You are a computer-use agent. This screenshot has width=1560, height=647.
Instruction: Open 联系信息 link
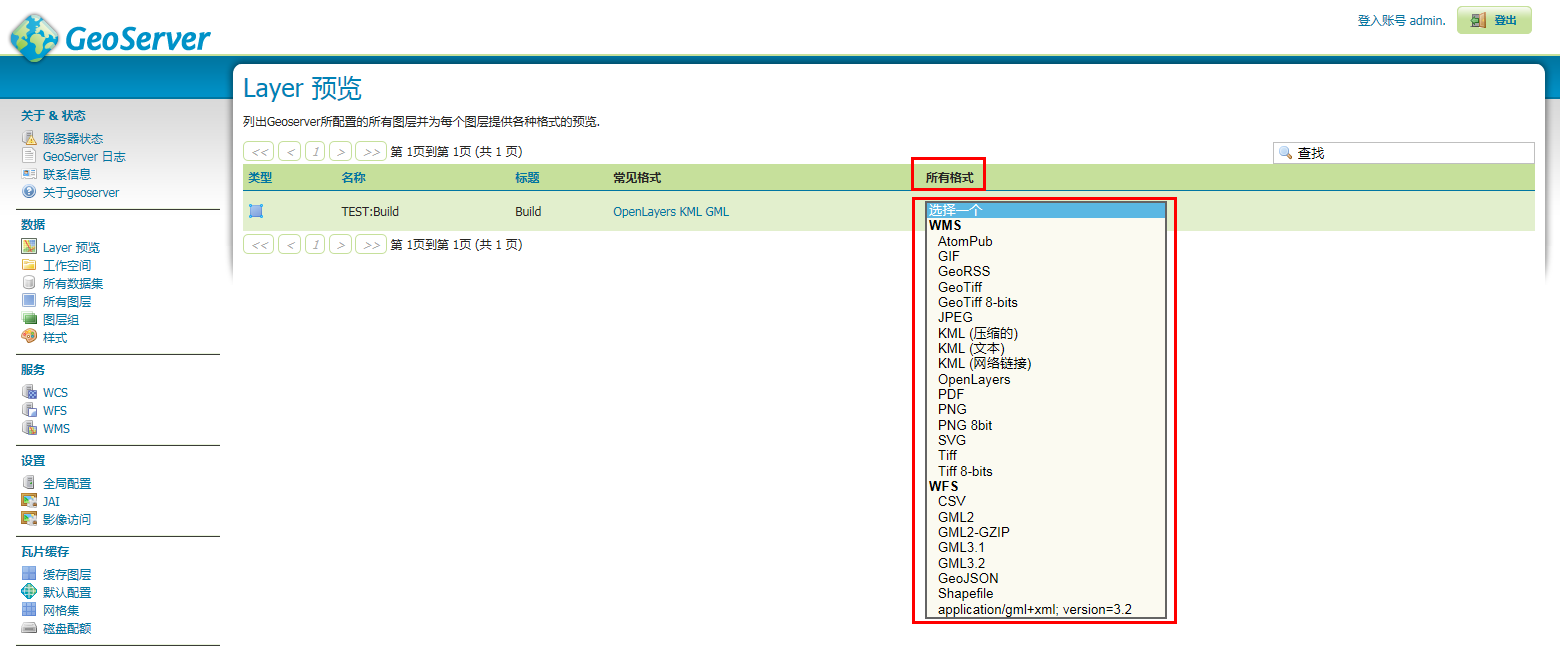(x=67, y=175)
